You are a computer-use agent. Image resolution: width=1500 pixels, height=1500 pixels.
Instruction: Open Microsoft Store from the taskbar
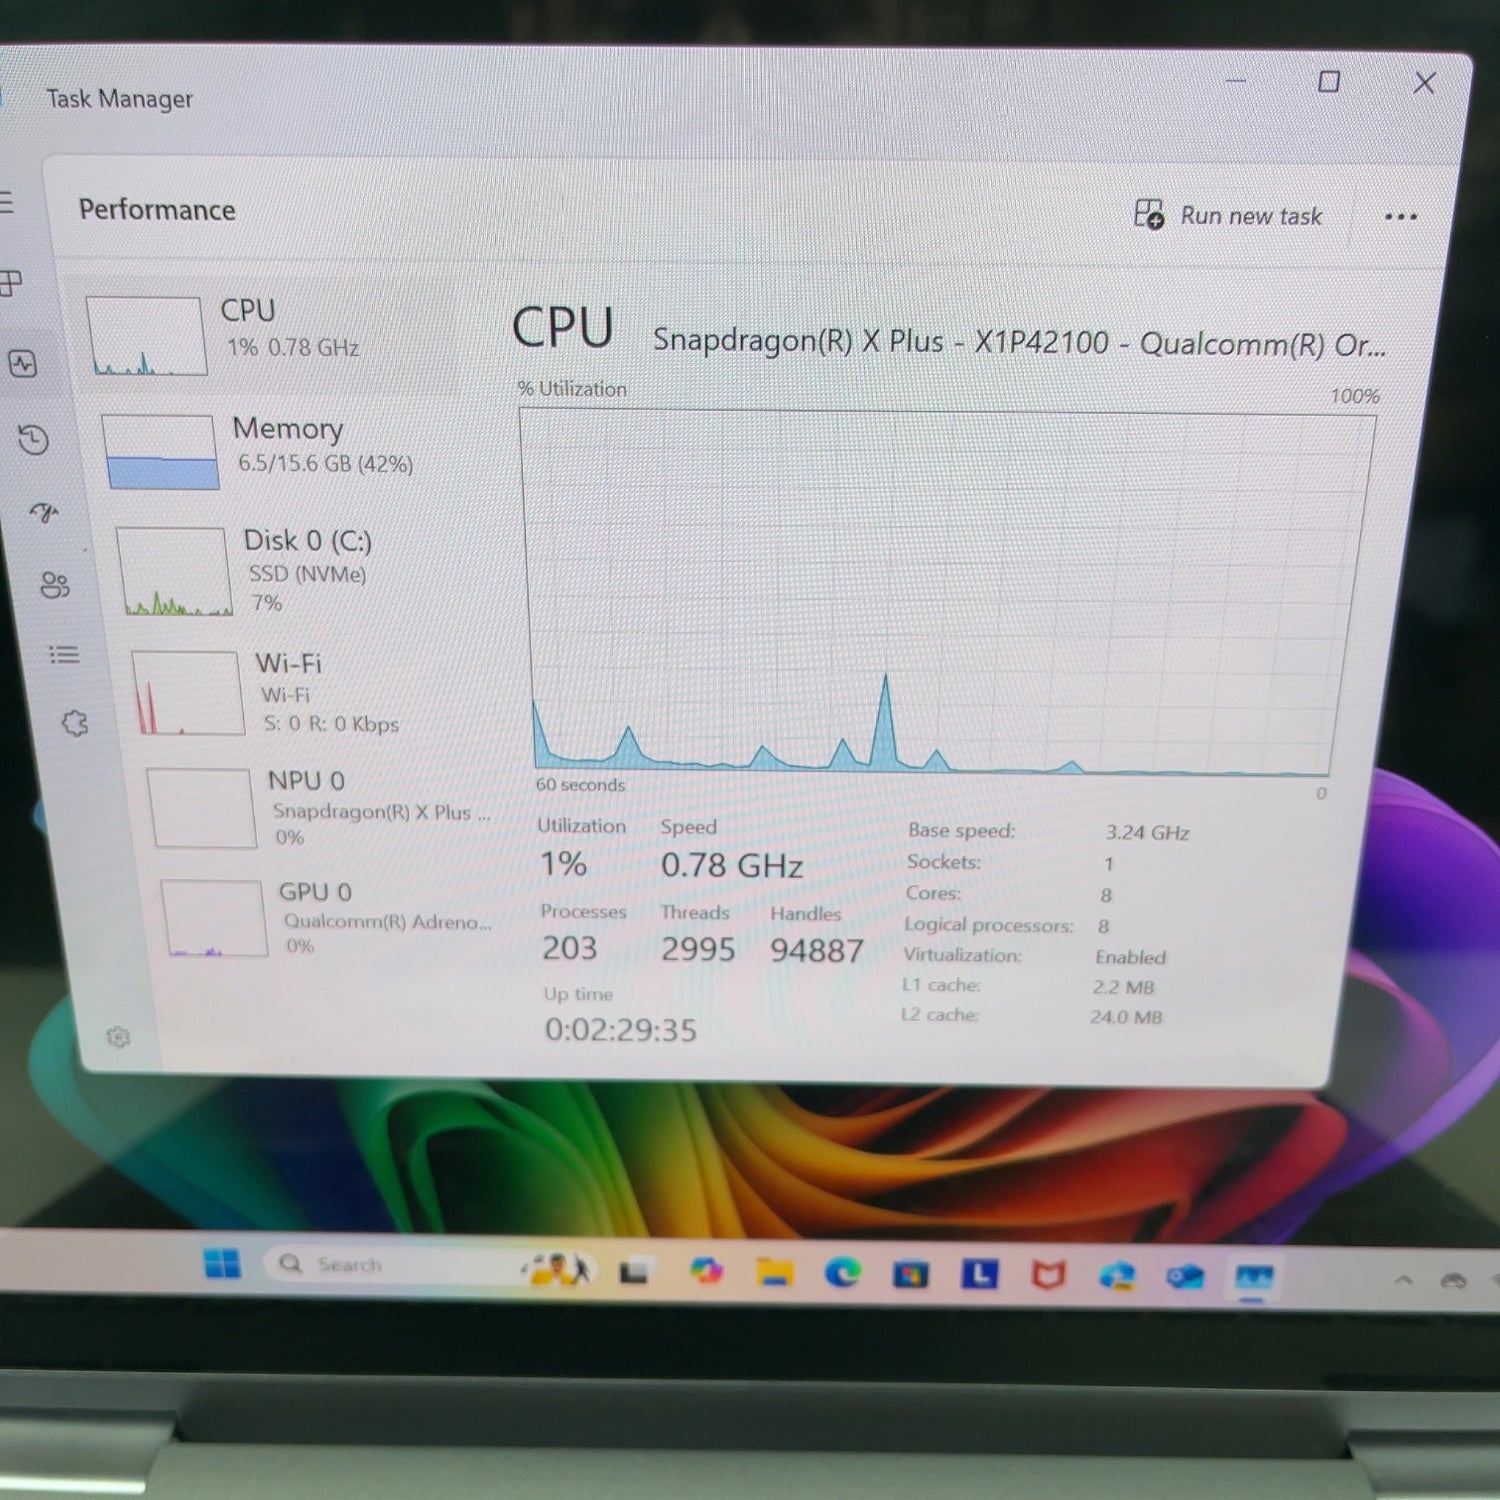coord(910,1274)
